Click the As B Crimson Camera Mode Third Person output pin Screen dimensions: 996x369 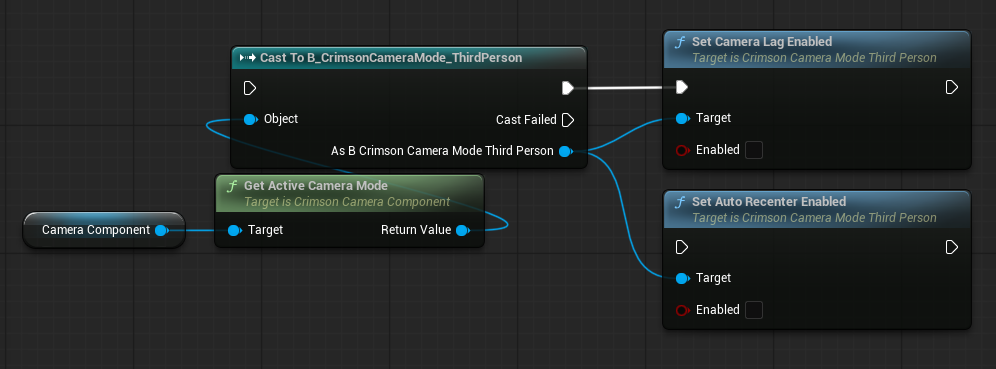[x=565, y=151]
